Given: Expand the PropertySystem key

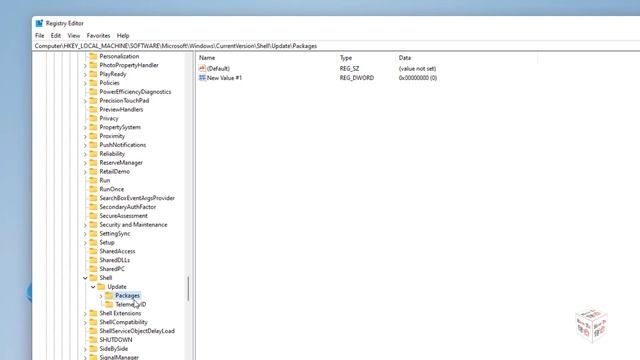Looking at the screenshot, I should point(85,127).
